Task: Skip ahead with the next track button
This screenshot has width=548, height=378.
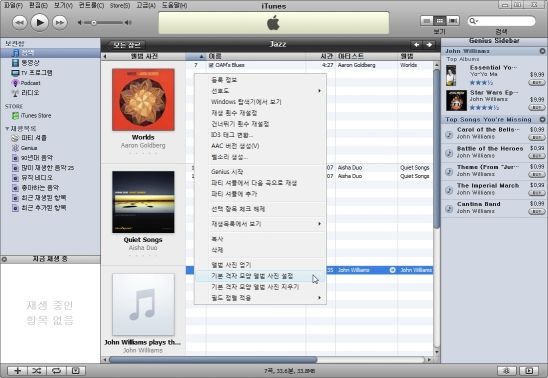Action: [60, 23]
